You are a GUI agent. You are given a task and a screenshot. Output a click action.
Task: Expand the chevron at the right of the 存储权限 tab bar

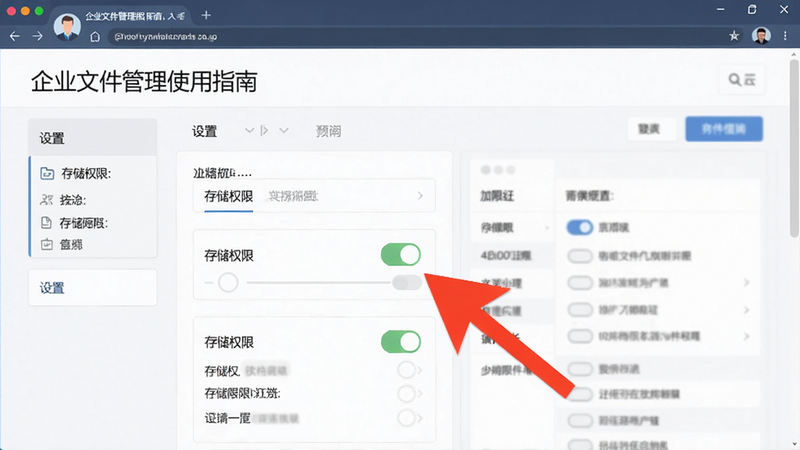click(420, 195)
